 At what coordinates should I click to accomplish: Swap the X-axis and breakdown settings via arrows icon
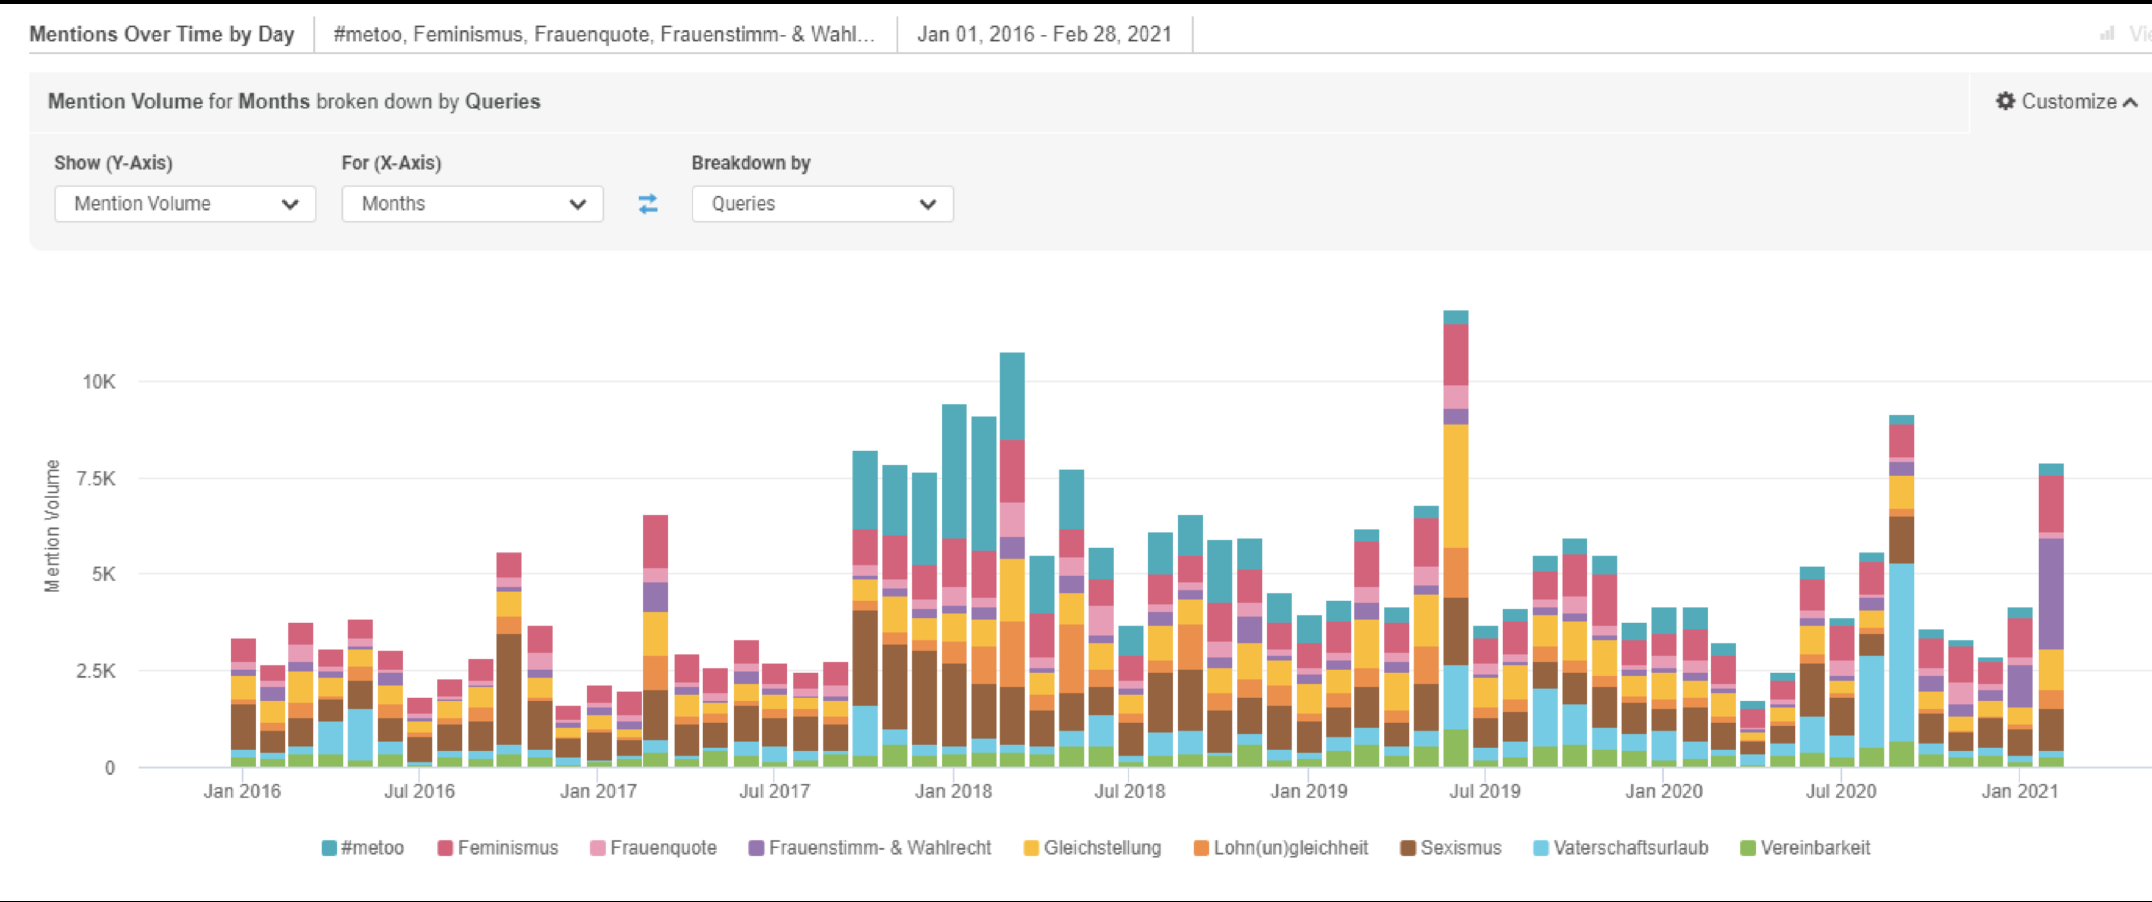[x=648, y=204]
